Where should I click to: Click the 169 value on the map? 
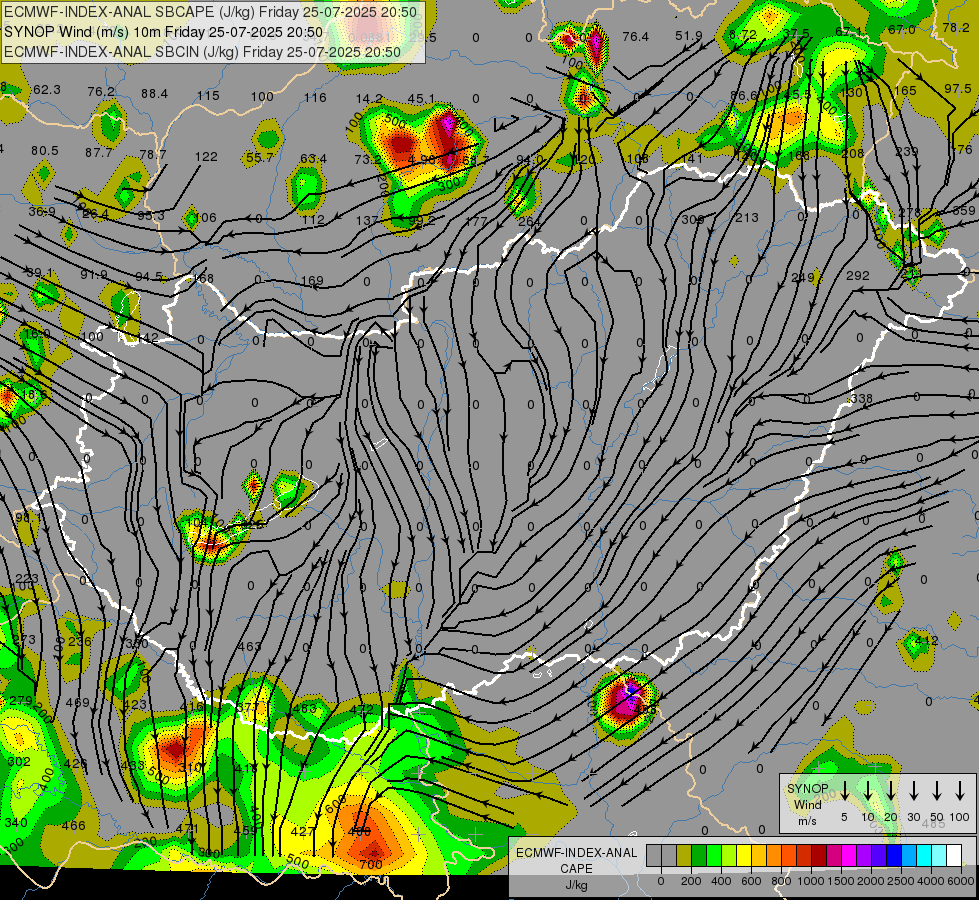(312, 281)
